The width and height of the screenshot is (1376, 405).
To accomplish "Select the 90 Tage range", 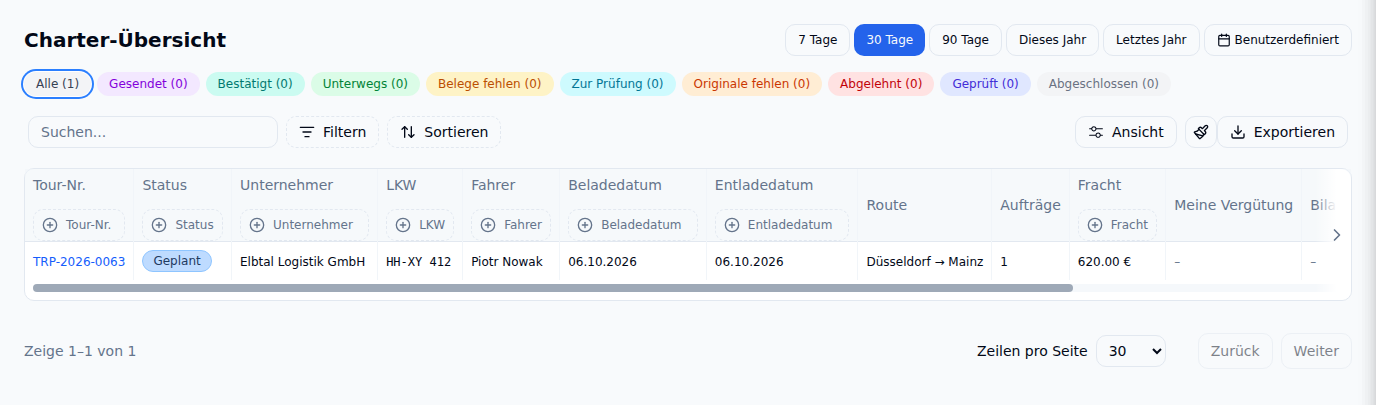I will [965, 40].
